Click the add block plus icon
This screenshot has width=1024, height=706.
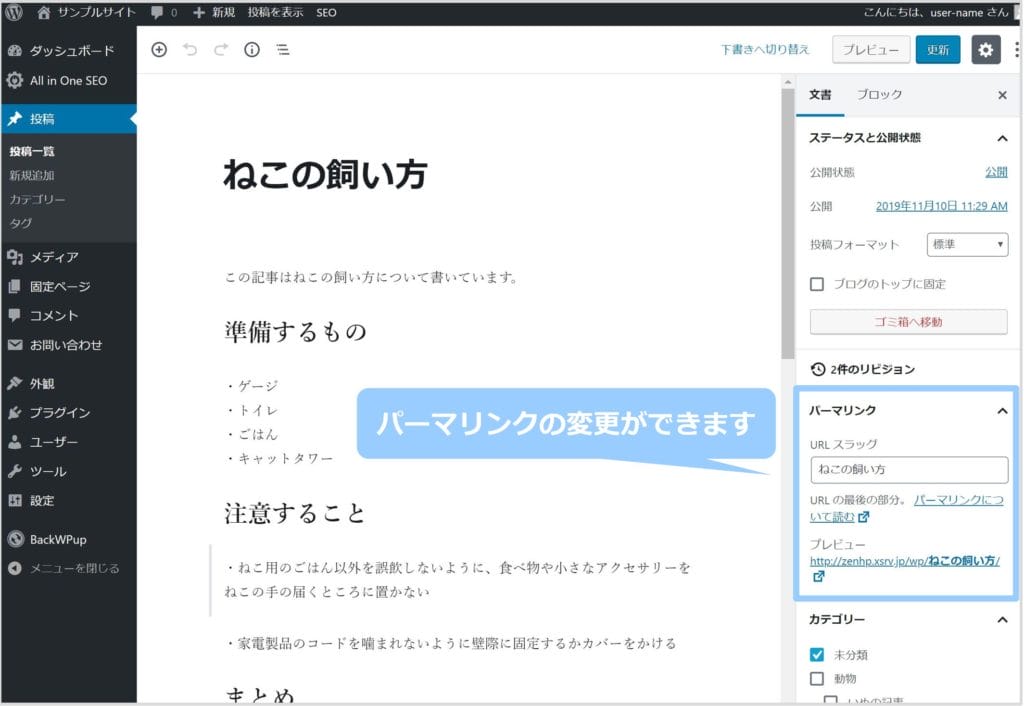click(x=159, y=50)
